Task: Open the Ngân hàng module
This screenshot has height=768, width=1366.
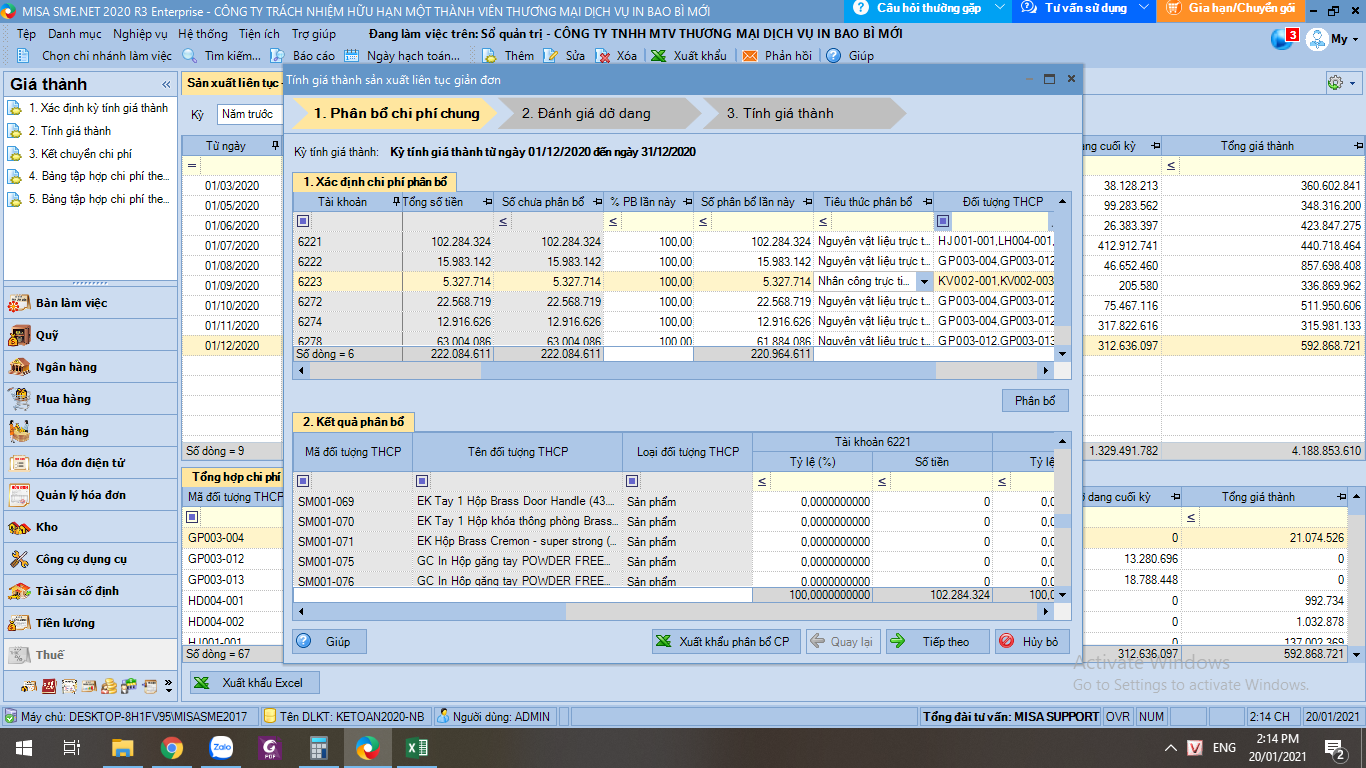Action: pos(90,367)
